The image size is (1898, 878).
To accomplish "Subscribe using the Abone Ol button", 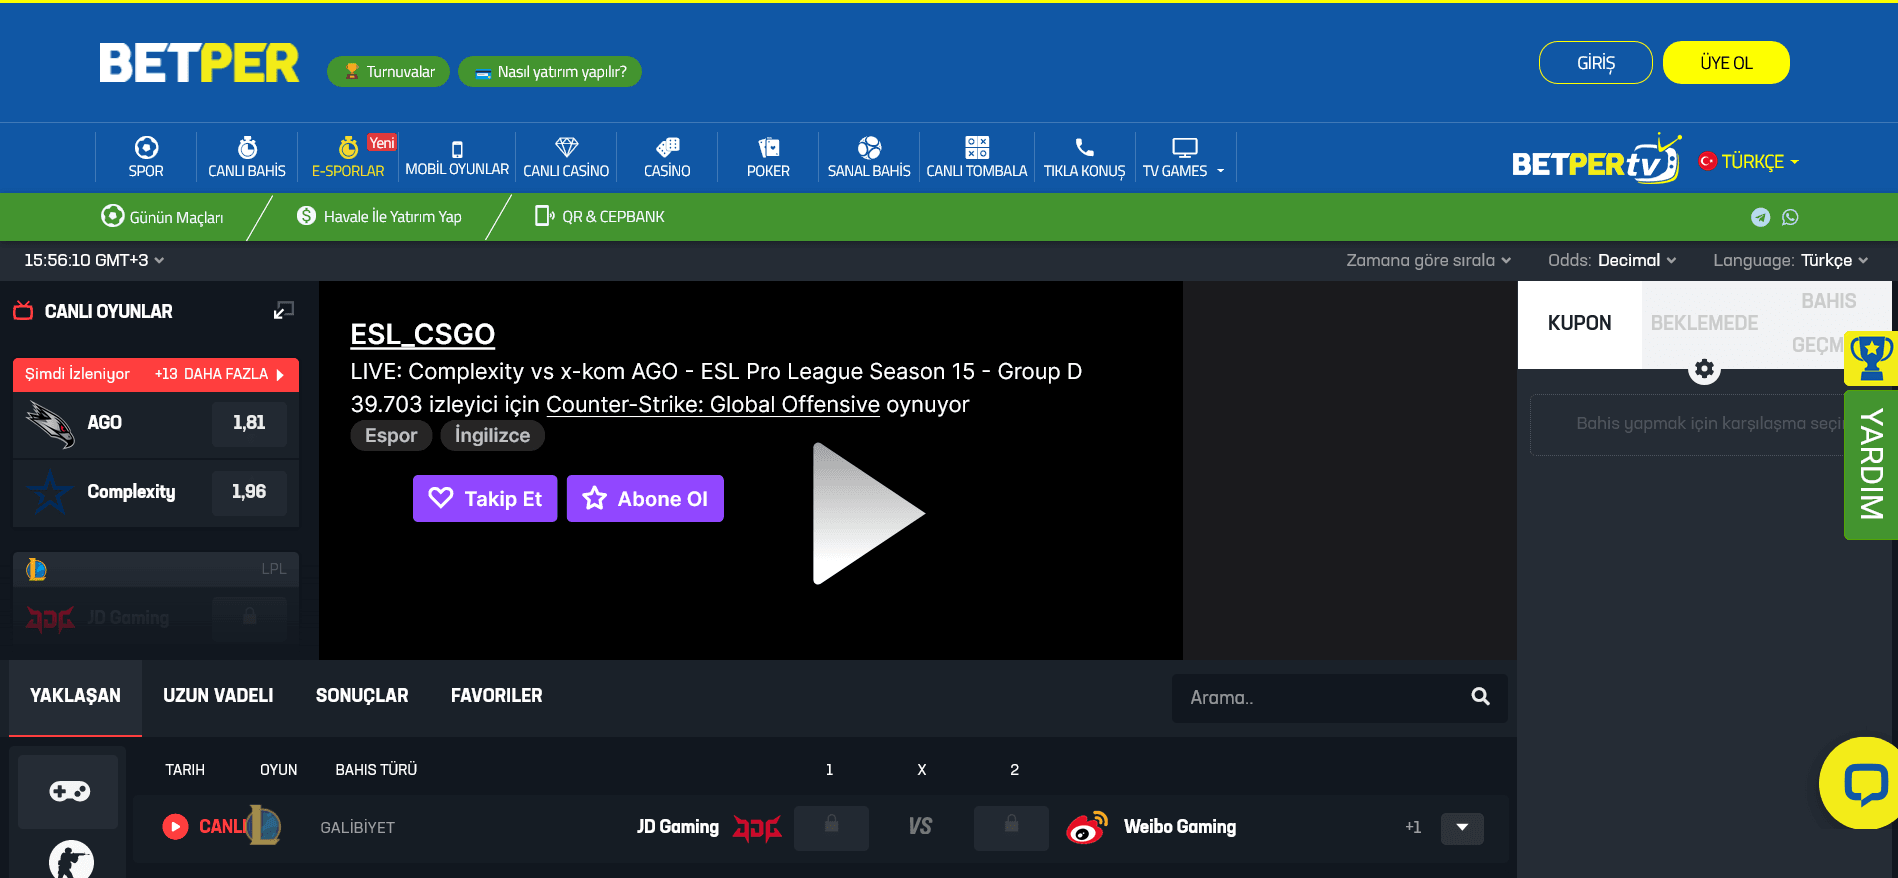I will click(645, 499).
